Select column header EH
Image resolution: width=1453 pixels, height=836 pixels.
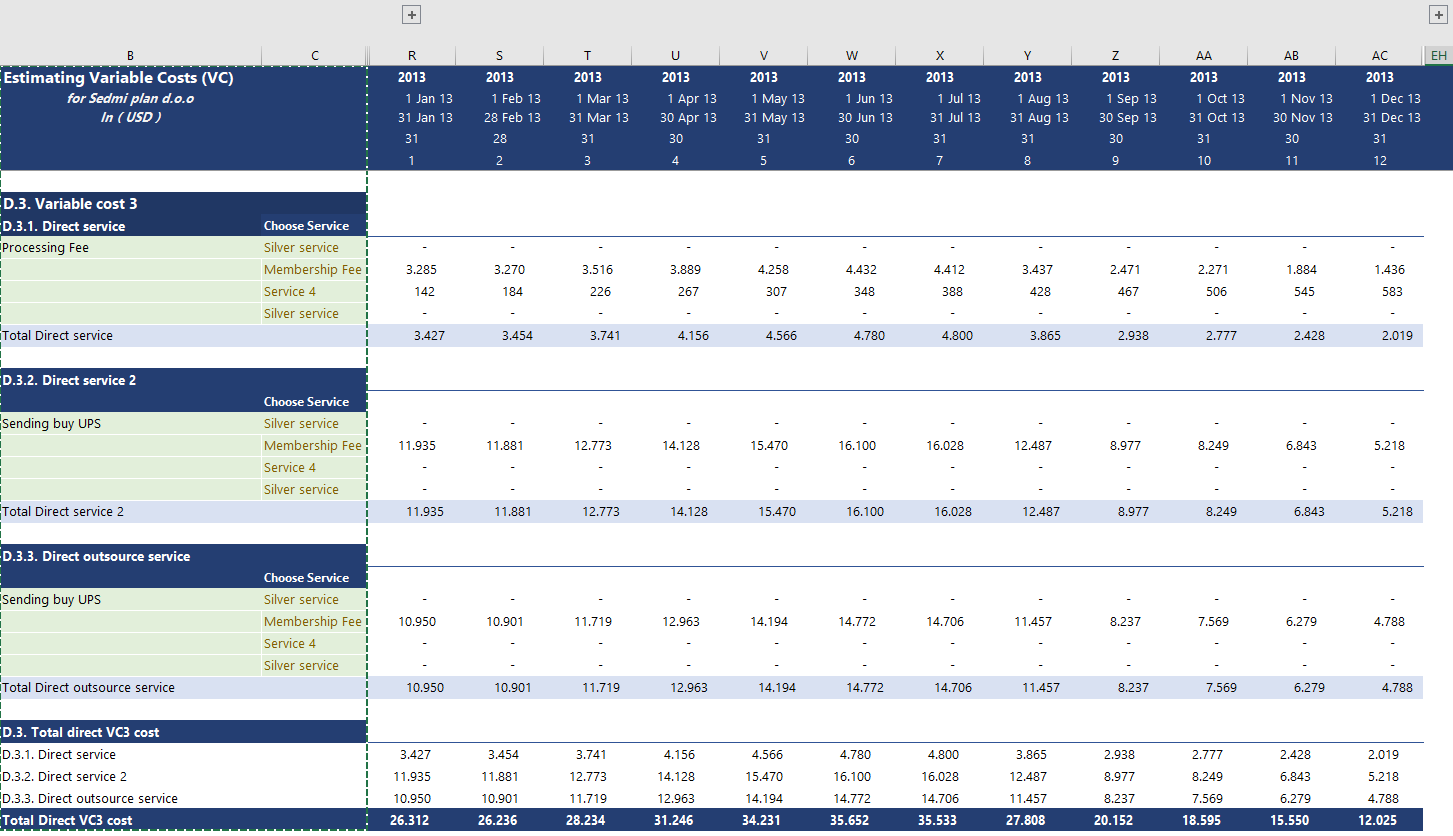[1438, 56]
